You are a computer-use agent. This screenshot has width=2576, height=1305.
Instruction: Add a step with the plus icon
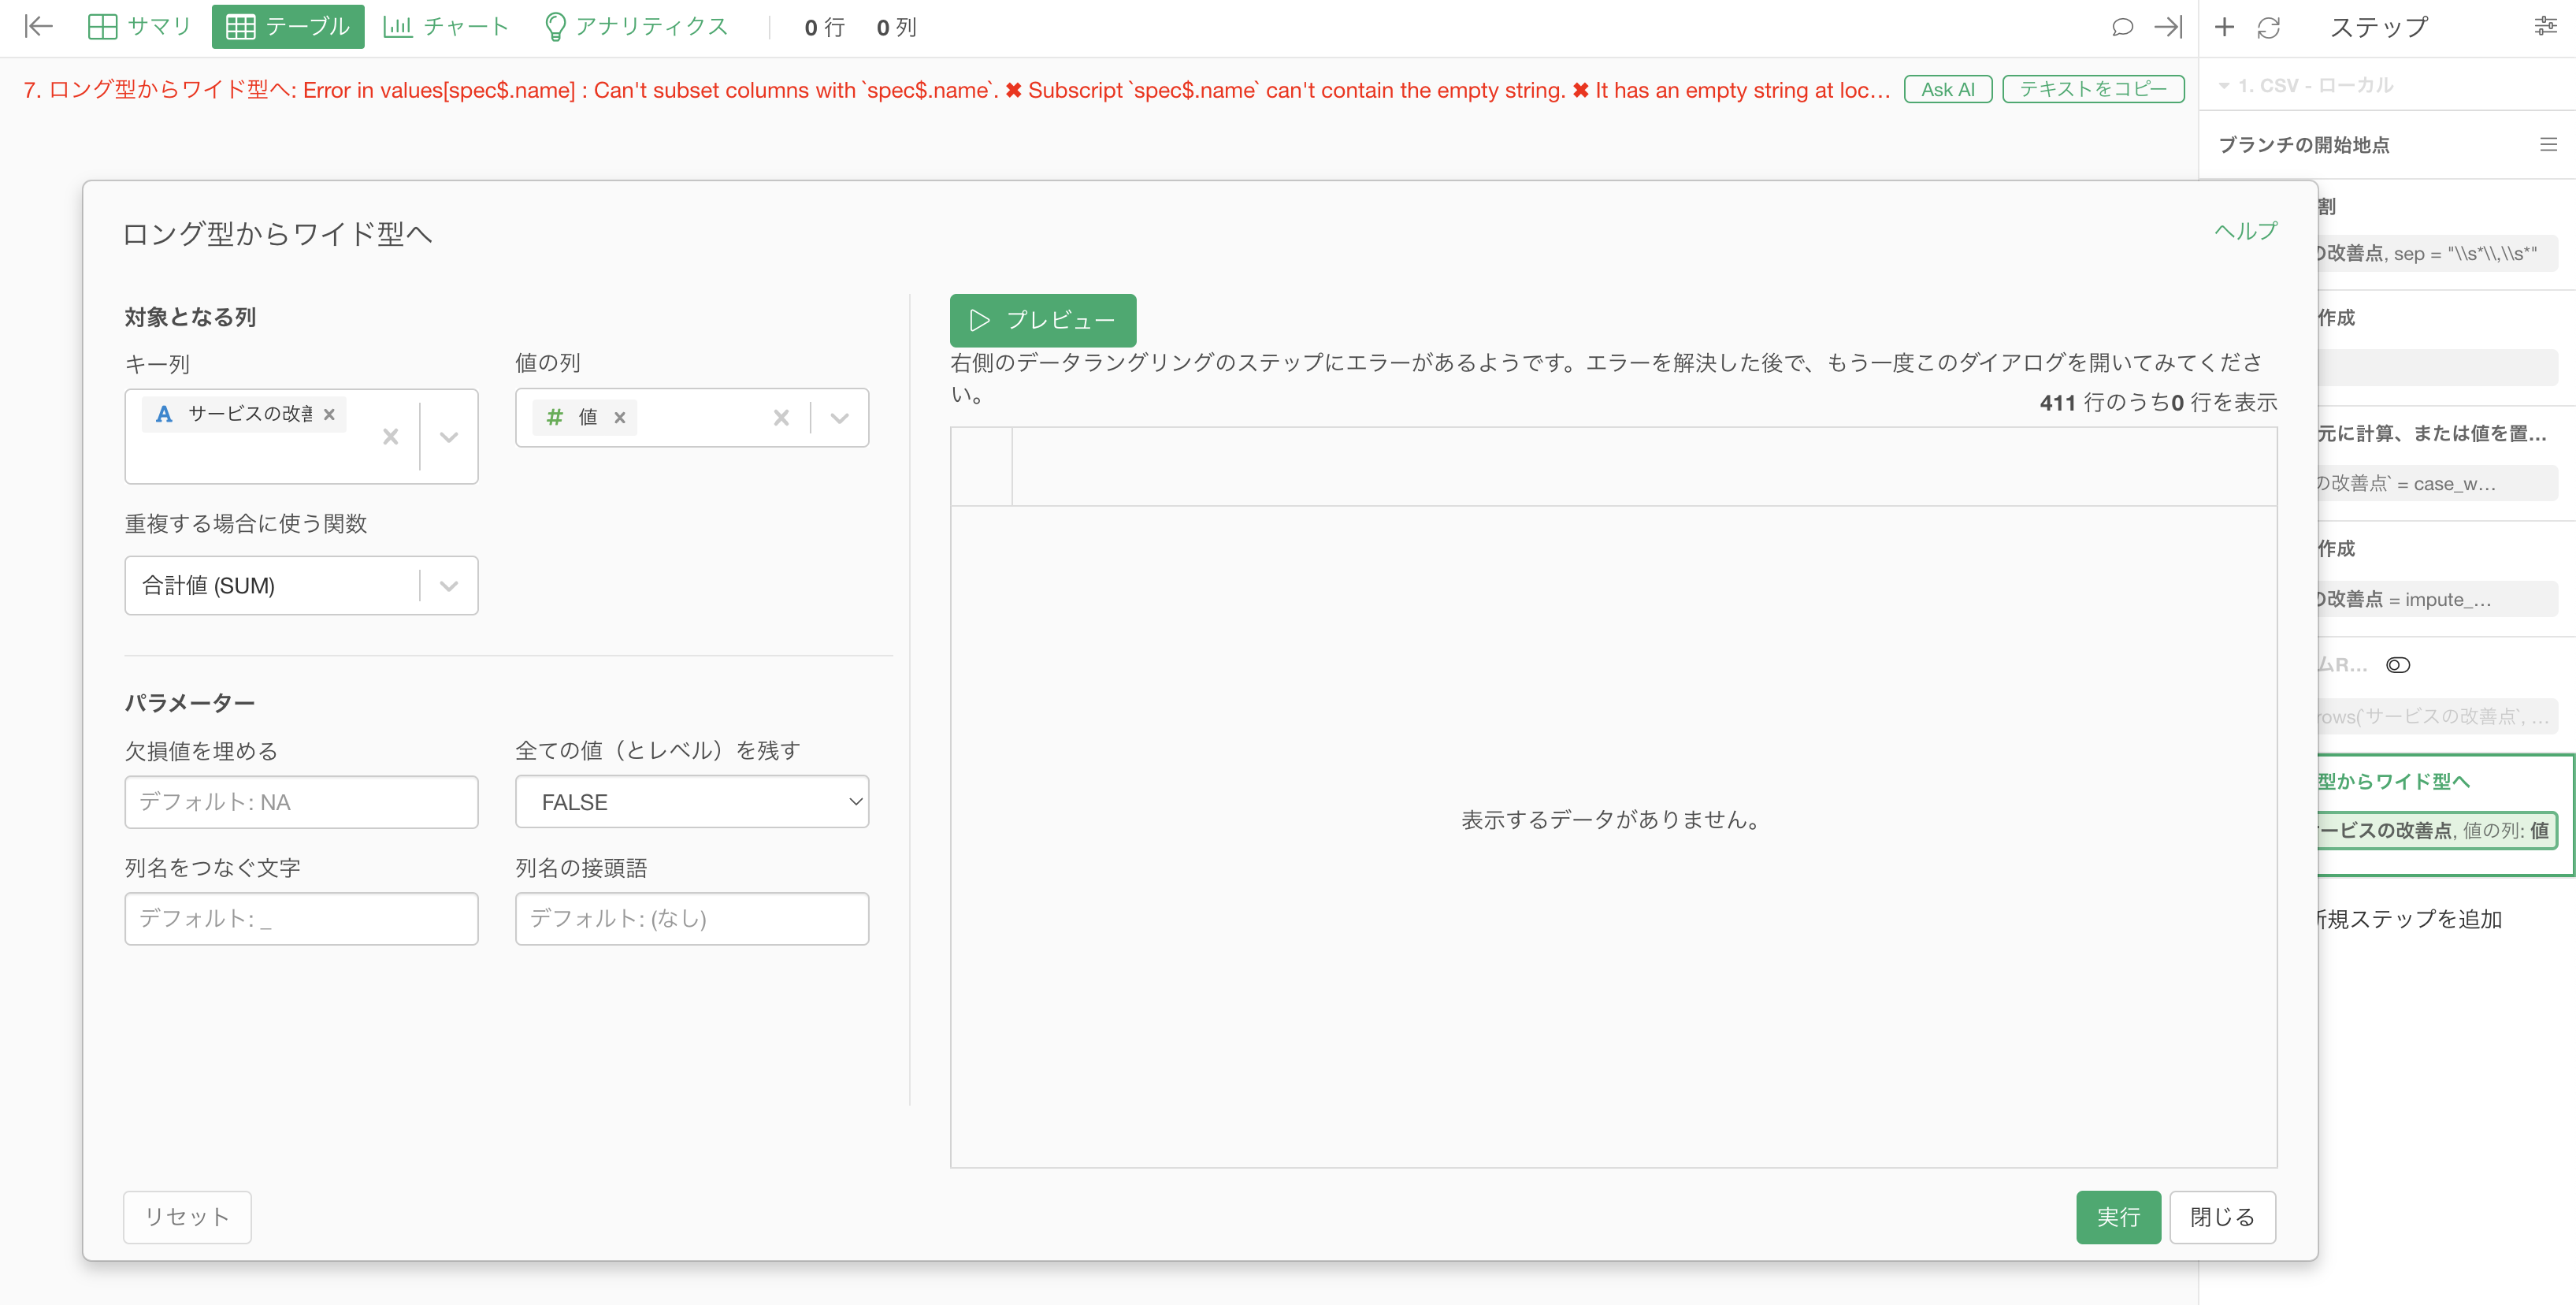(x=2224, y=27)
